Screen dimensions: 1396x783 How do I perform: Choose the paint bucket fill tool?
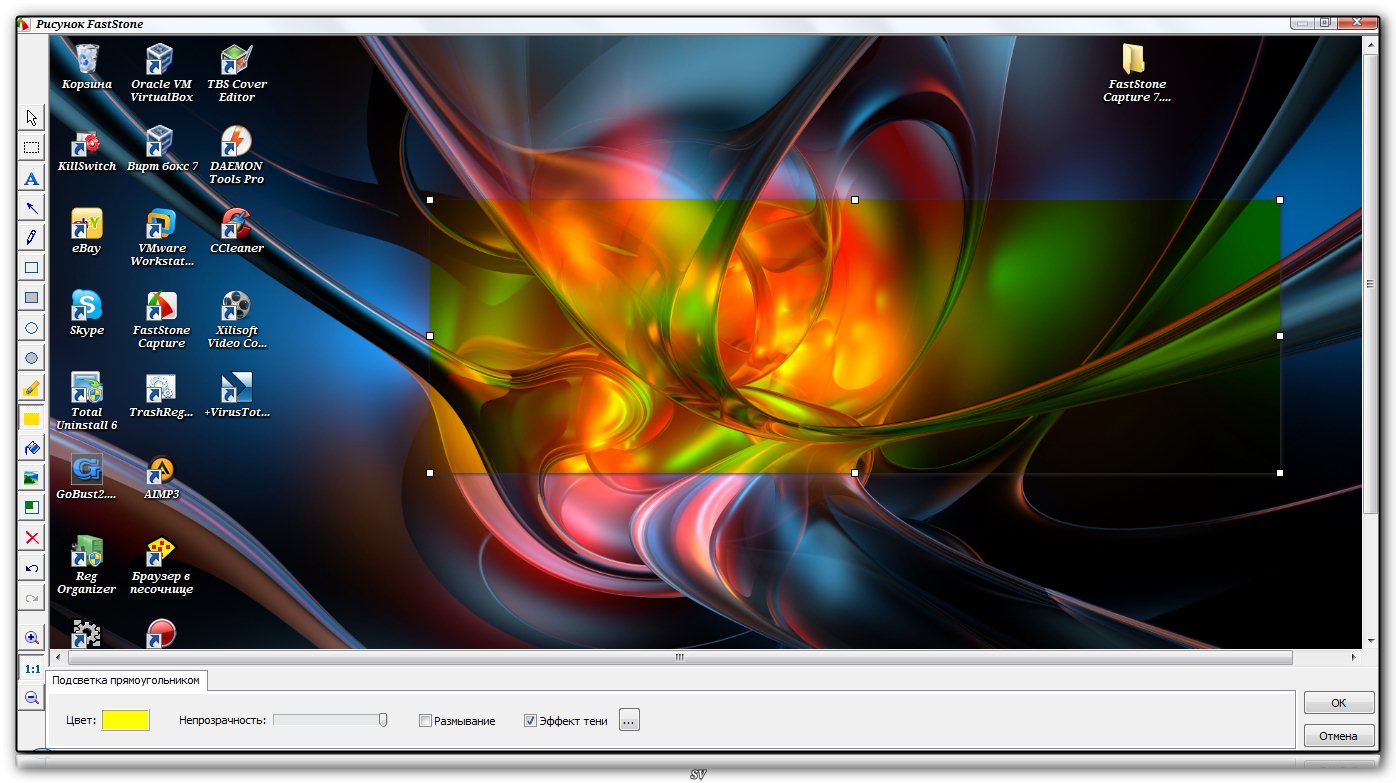coord(32,448)
